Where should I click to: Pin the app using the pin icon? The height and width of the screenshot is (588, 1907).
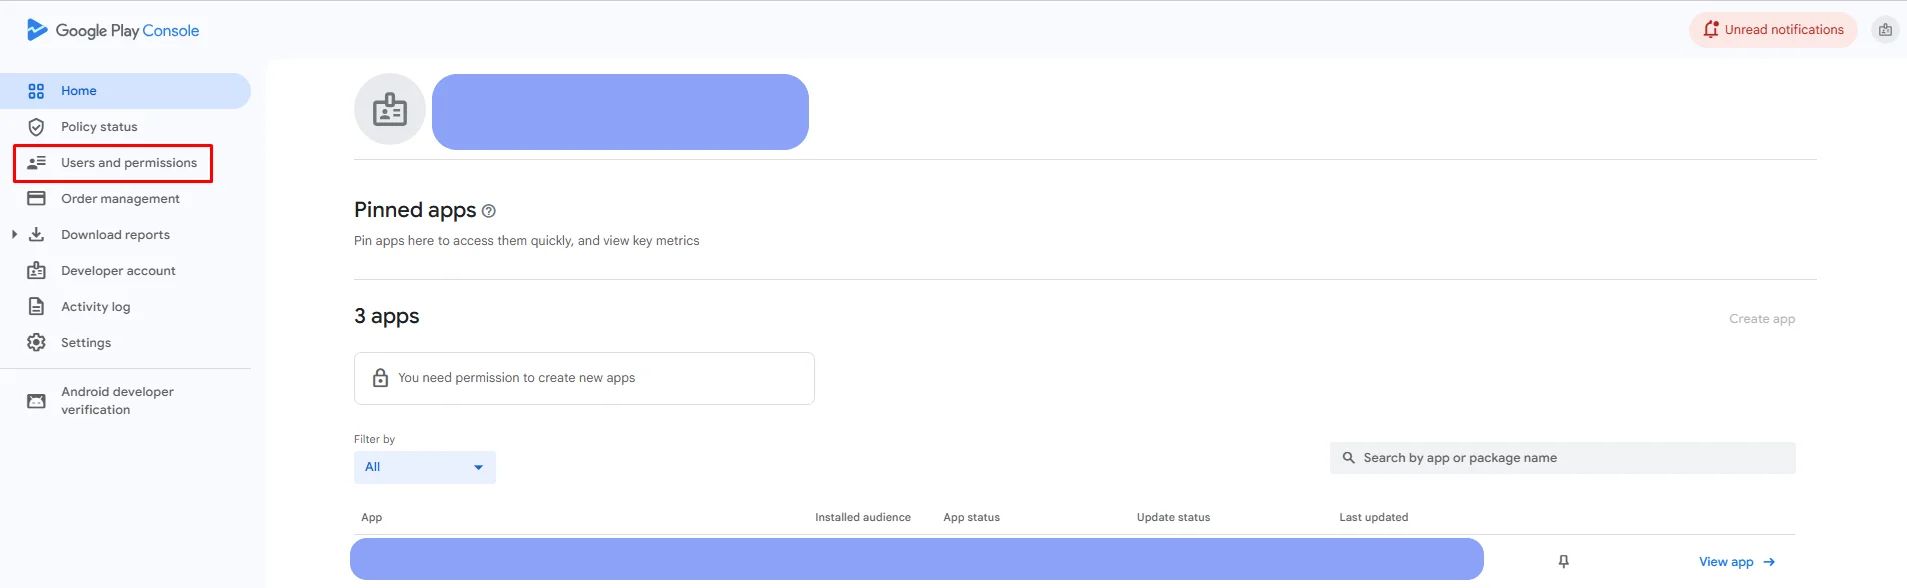1563,562
